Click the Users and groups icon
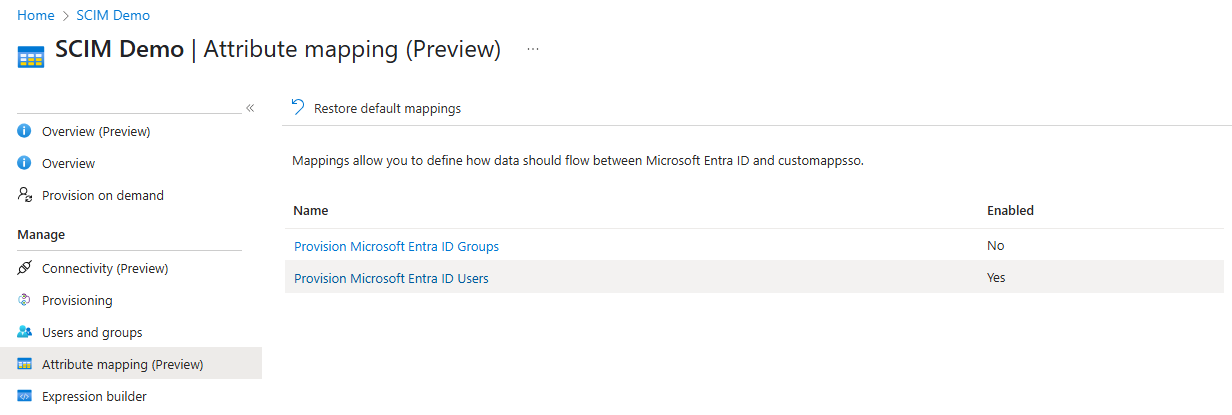1232x415 pixels. coord(25,332)
